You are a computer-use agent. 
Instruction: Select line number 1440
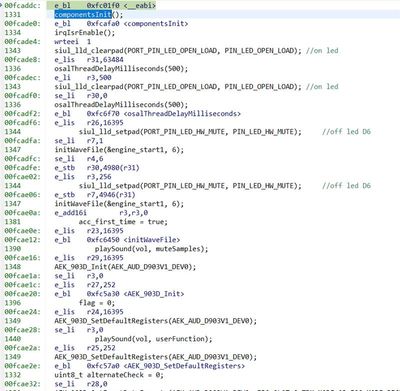[x=13, y=339]
